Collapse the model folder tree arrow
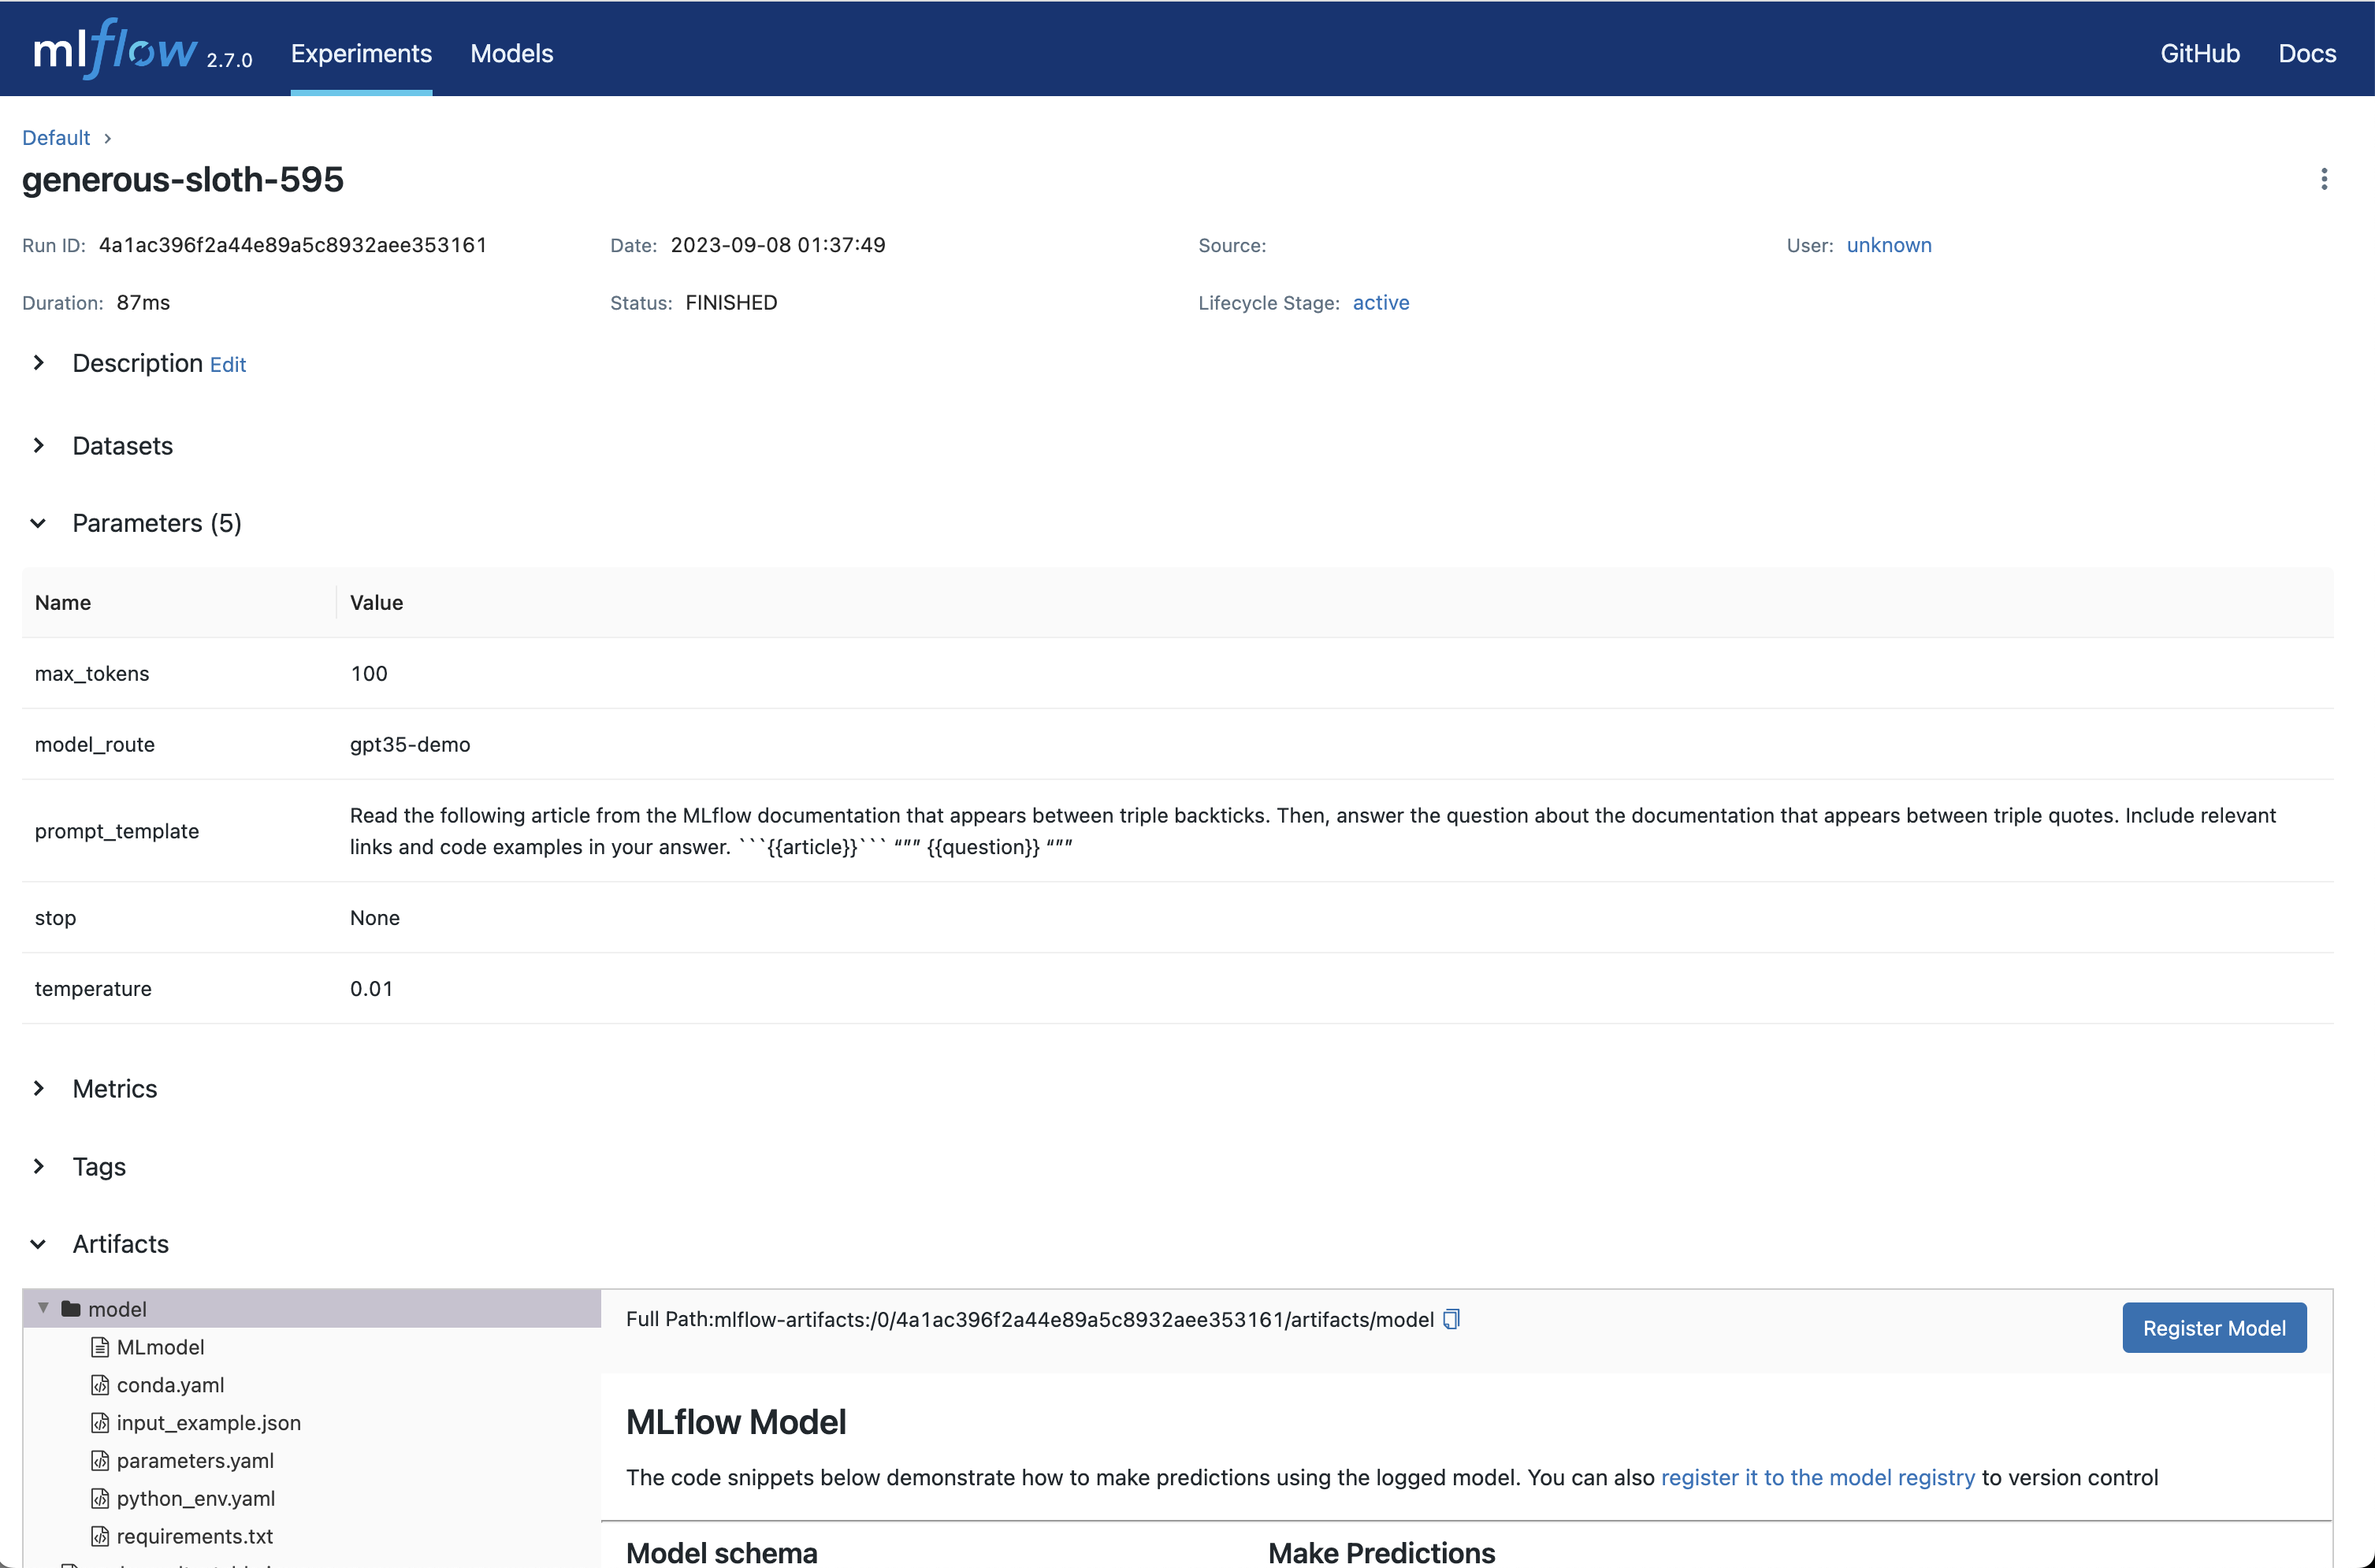The width and height of the screenshot is (2375, 1568). (x=43, y=1308)
